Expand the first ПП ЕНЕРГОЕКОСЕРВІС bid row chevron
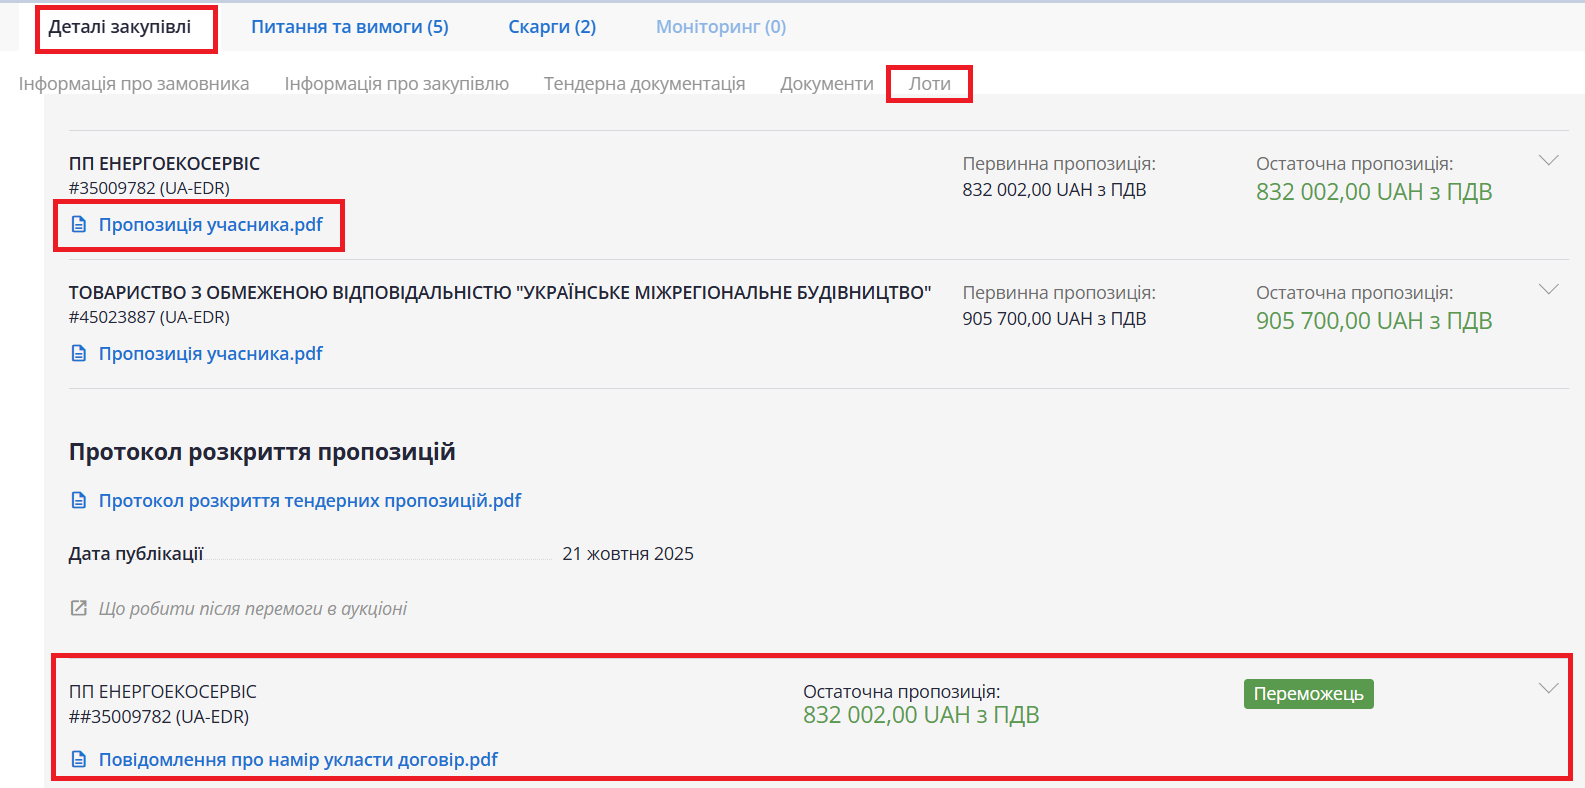Image resolution: width=1585 pixels, height=788 pixels. click(x=1548, y=161)
